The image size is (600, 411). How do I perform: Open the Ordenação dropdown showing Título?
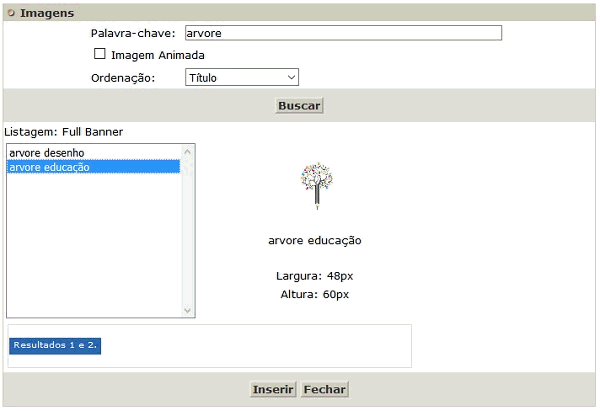241,77
